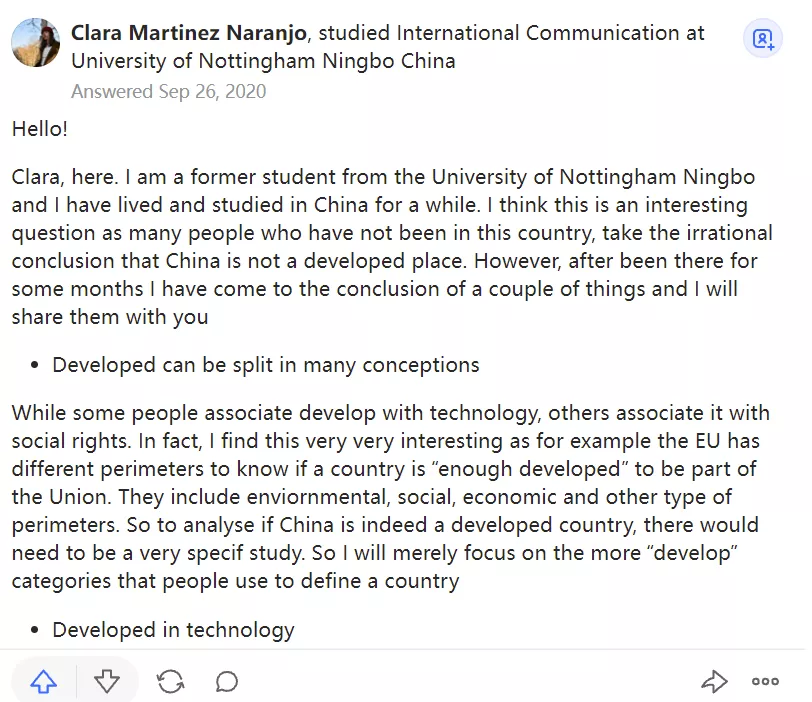812x702 pixels.
Task: Open the comments on this answer
Action: point(227,682)
